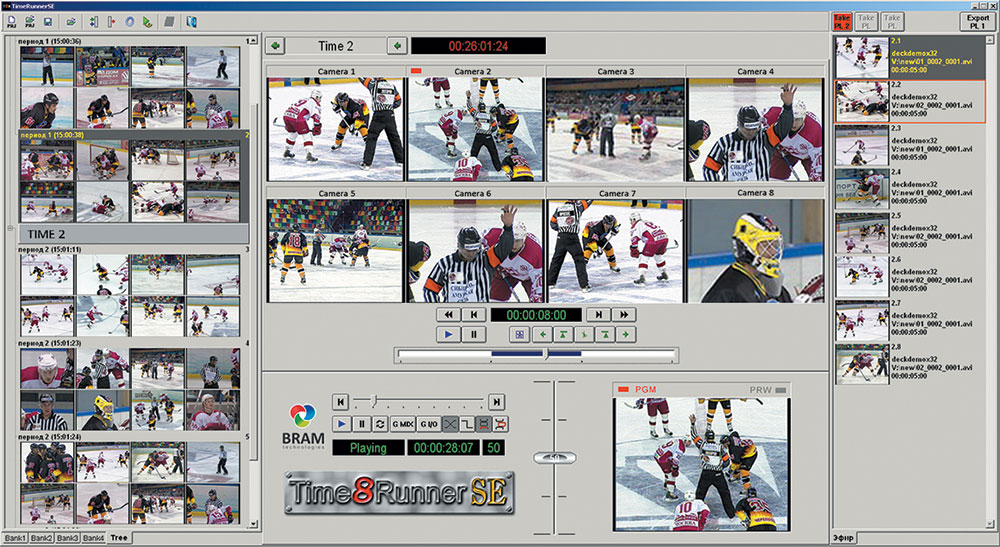Click the G MIX button
The height and width of the screenshot is (547, 1000).
tap(402, 424)
